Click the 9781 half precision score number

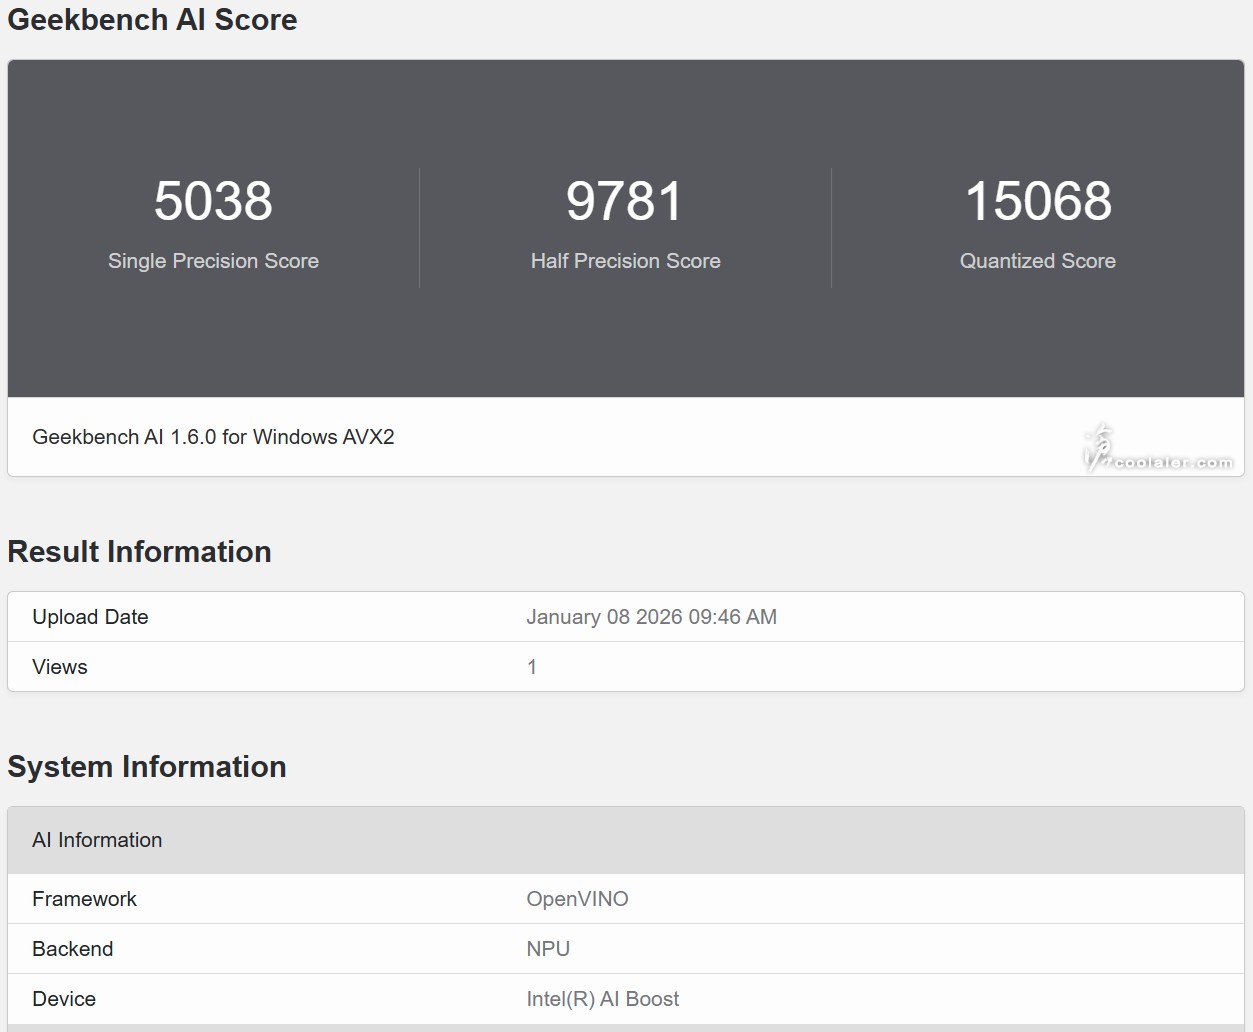[625, 201]
